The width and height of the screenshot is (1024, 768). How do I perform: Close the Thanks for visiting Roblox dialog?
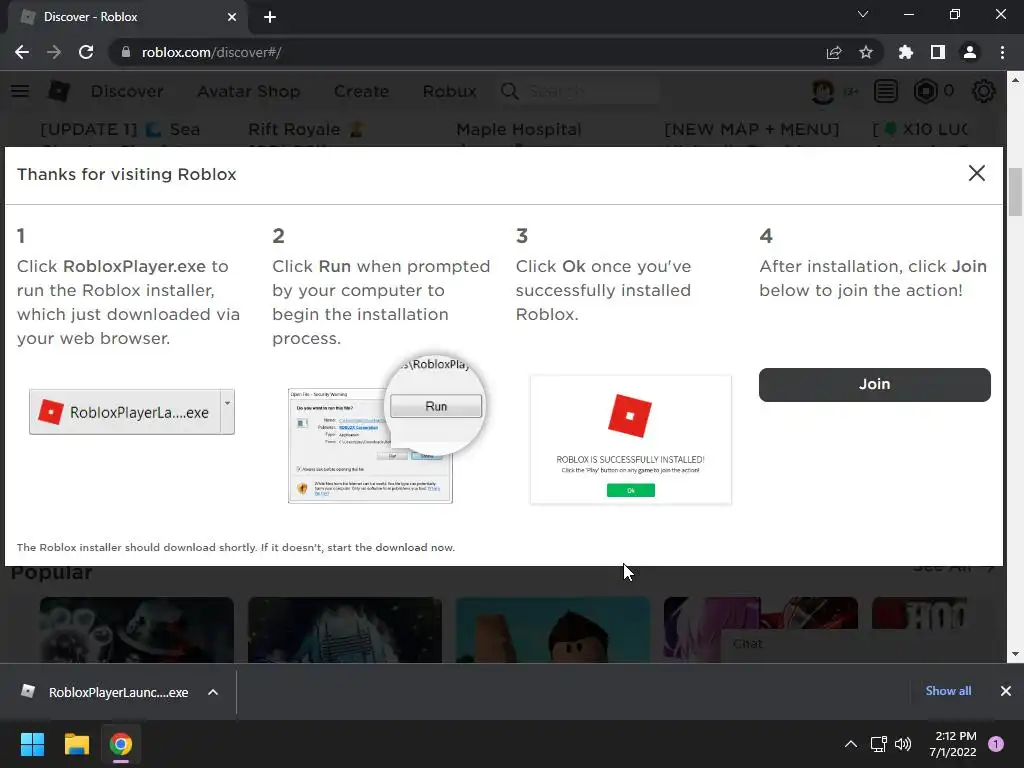point(976,173)
